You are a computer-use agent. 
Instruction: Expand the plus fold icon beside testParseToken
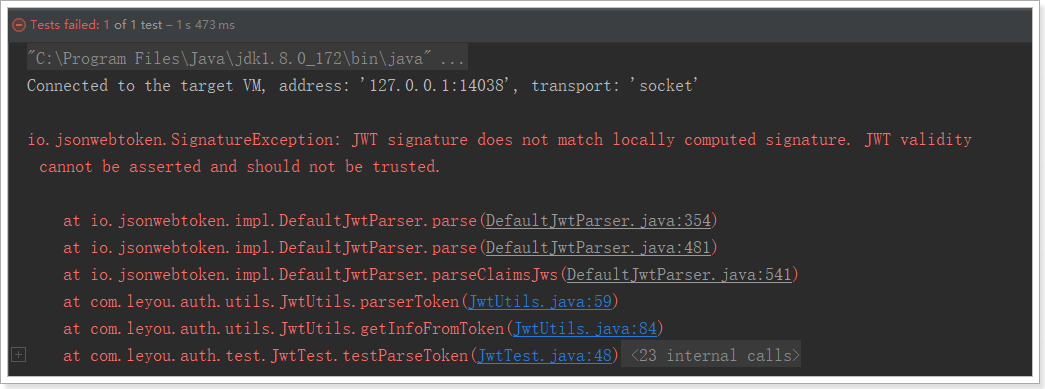click(19, 356)
